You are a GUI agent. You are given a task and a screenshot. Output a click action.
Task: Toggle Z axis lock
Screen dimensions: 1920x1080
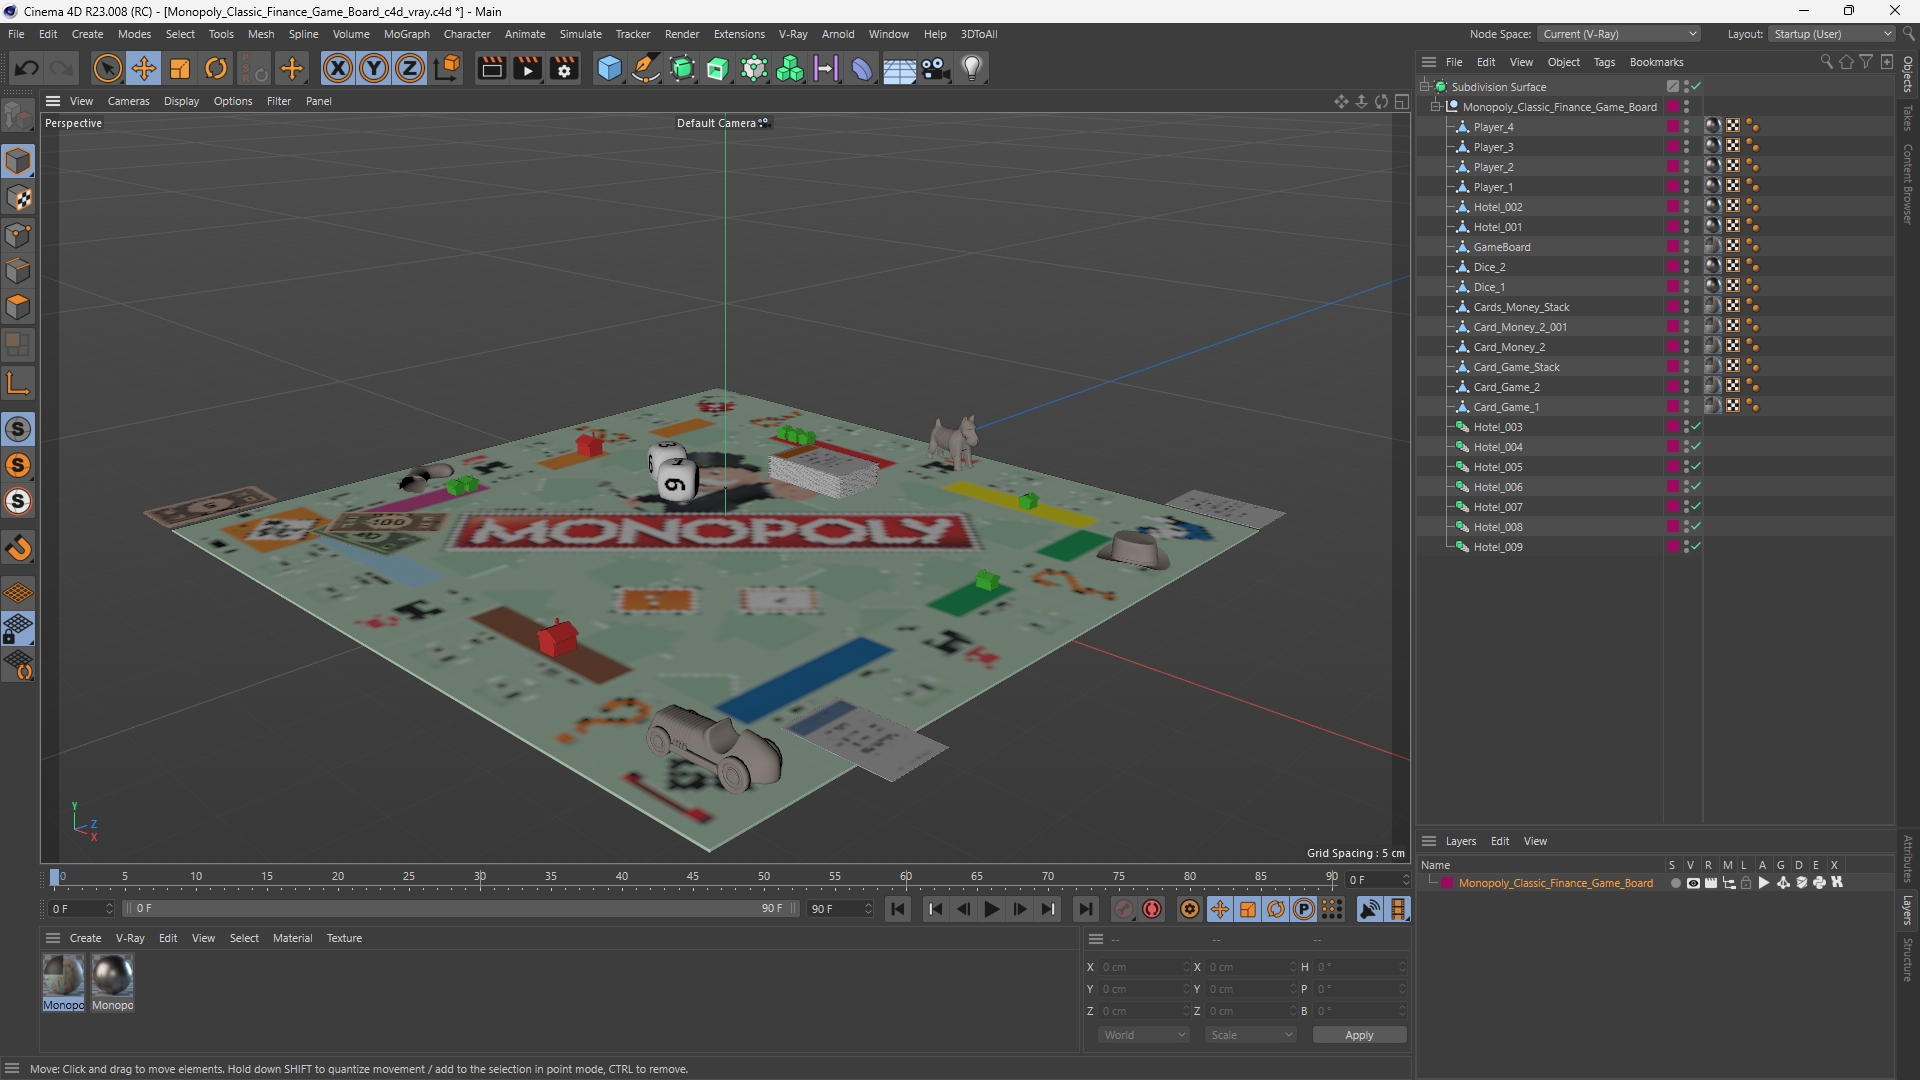pos(410,68)
